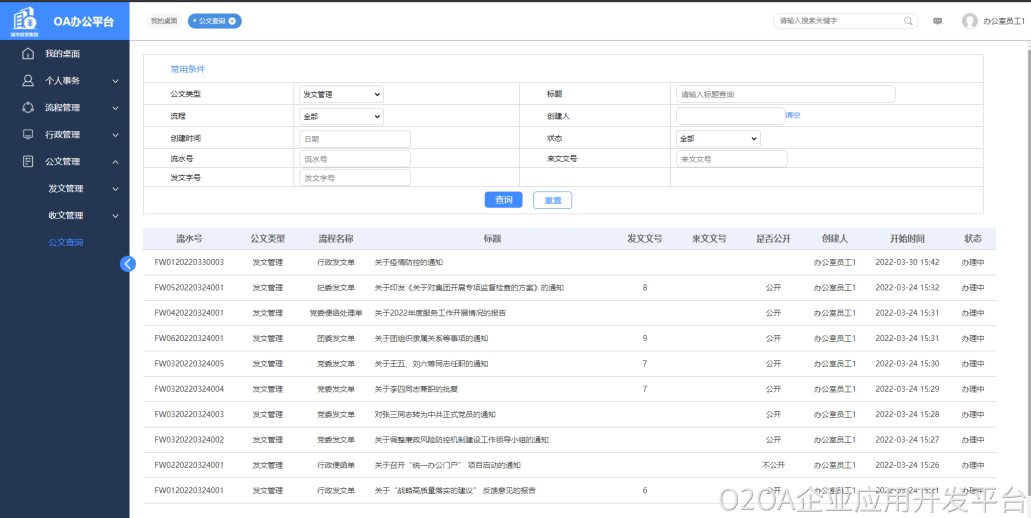
Task: Switch to 我的桌面 tab
Action: tap(164, 20)
